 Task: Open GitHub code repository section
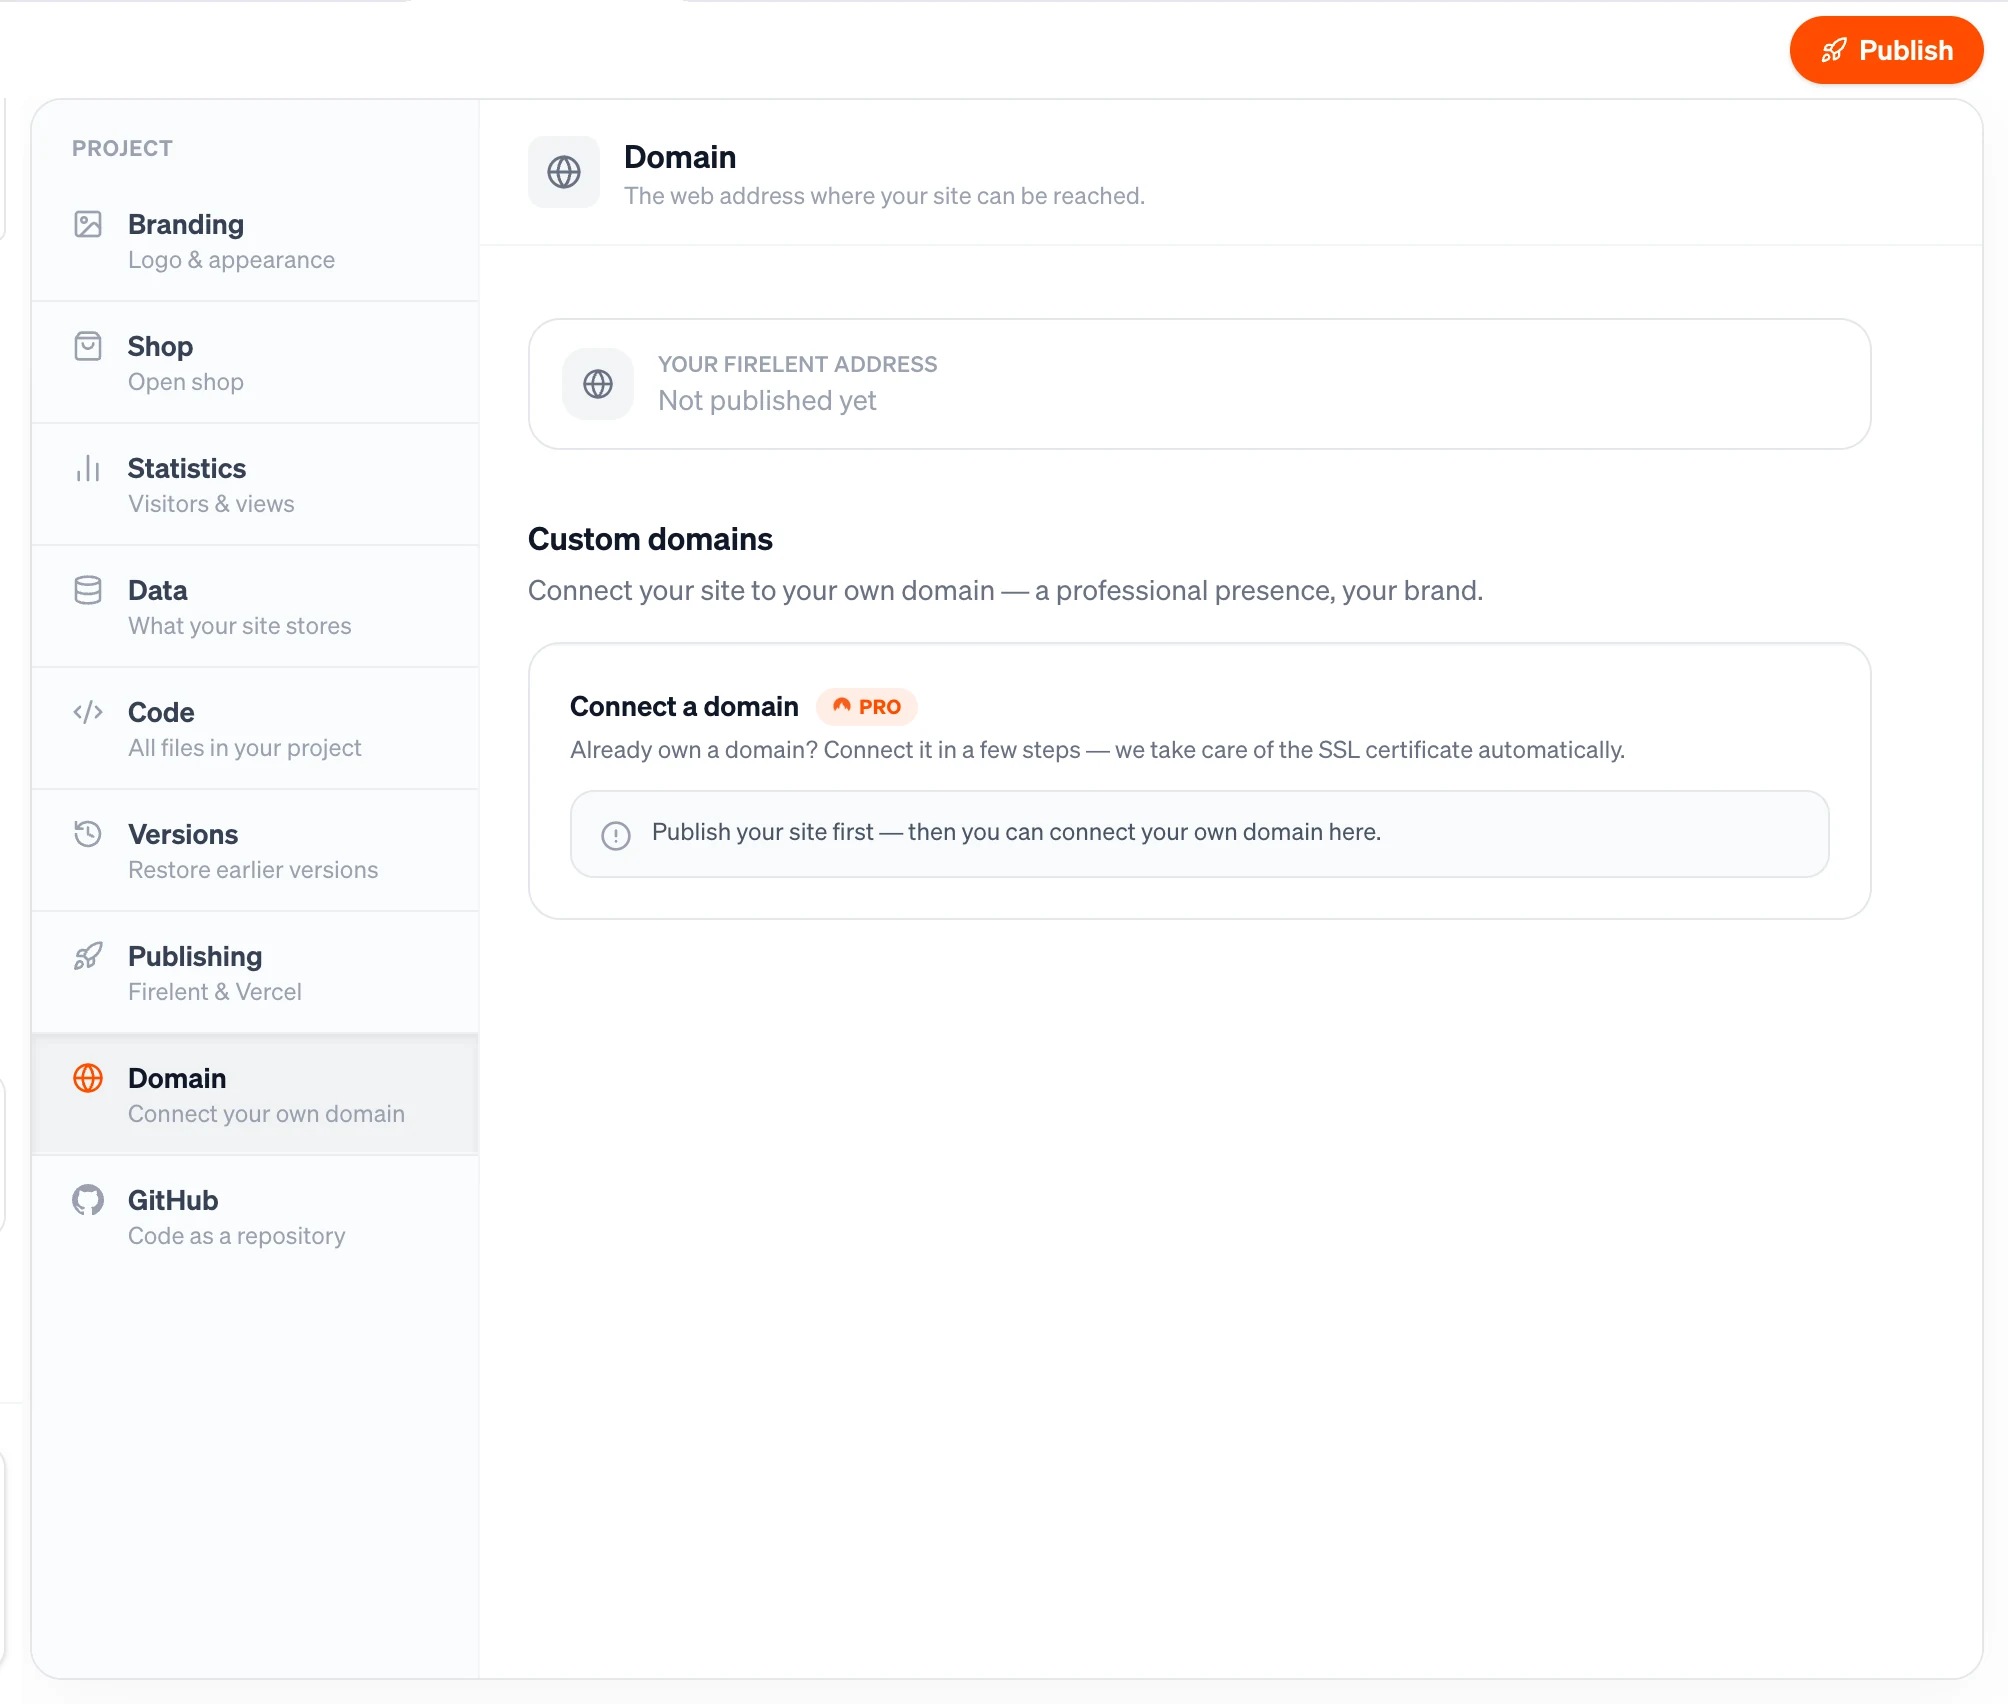(255, 1217)
